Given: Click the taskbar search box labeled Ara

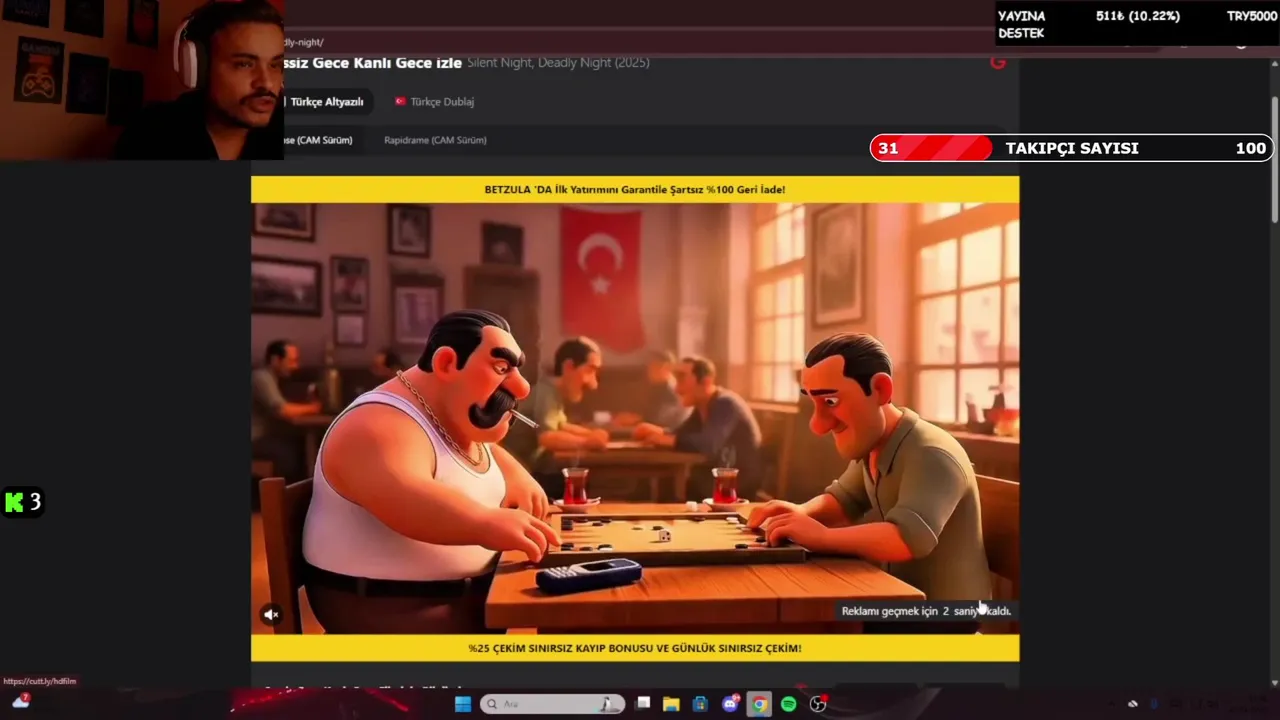Looking at the screenshot, I should pos(551,704).
